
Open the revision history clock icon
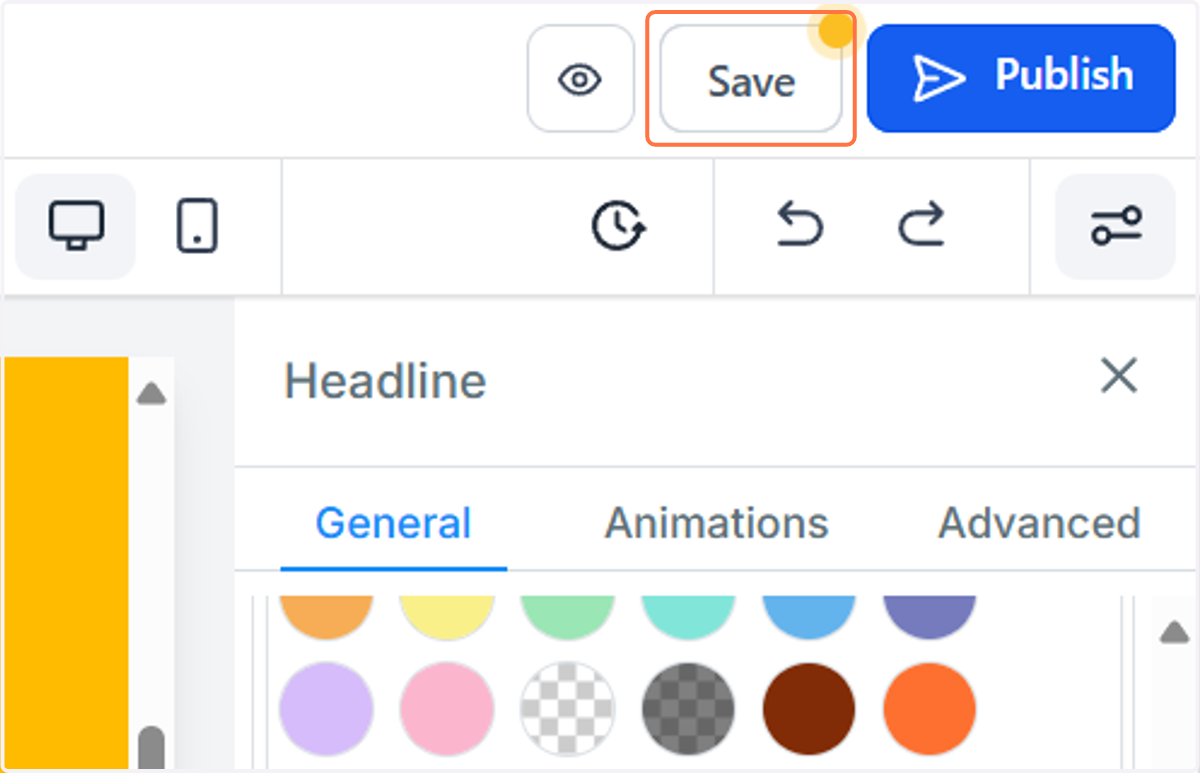[x=619, y=226]
